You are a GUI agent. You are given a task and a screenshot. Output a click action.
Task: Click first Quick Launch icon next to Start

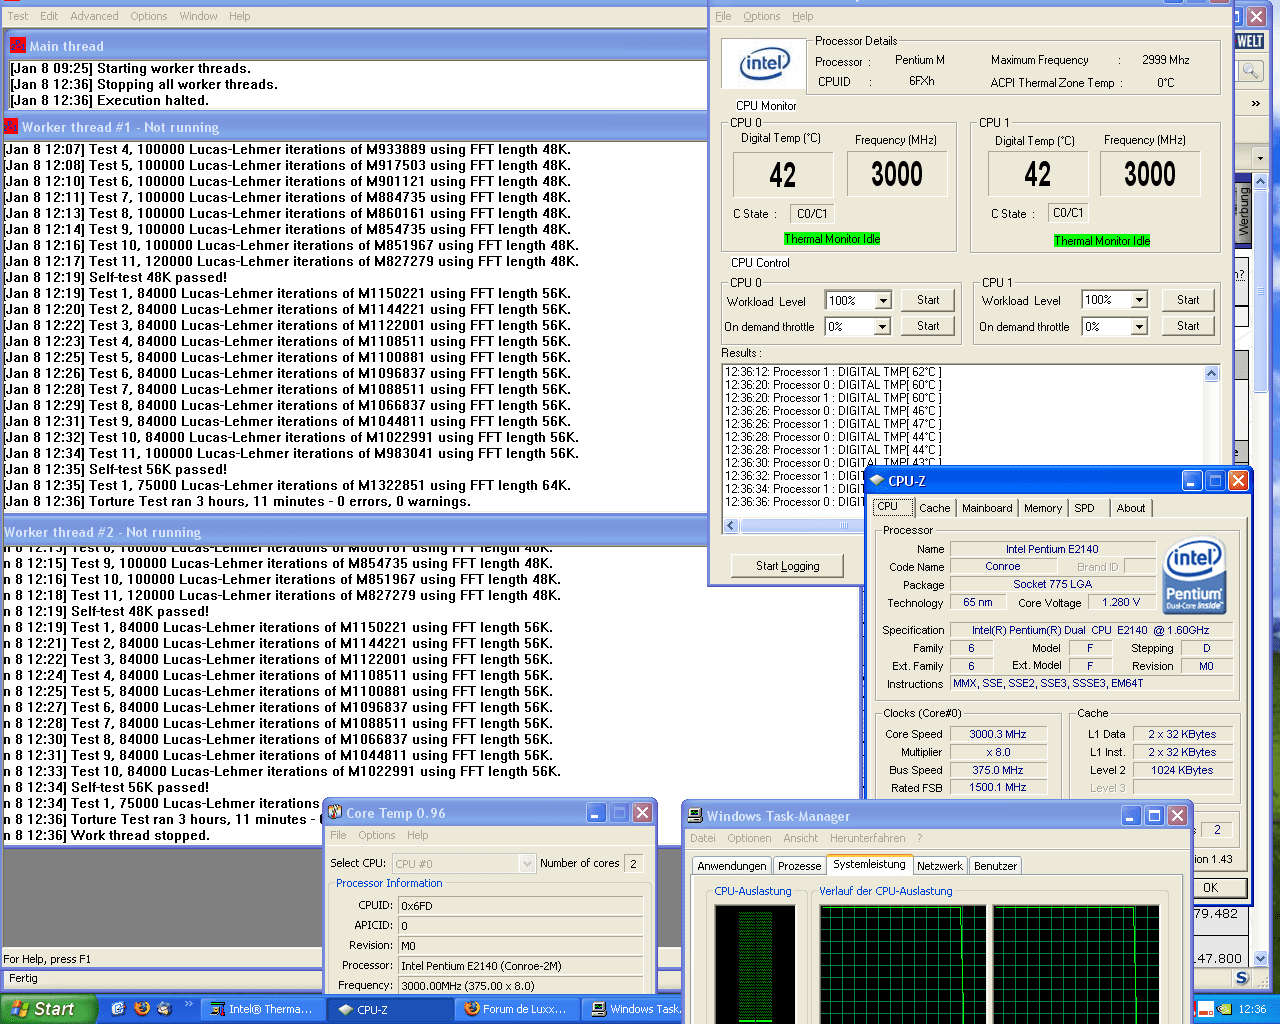(118, 1009)
